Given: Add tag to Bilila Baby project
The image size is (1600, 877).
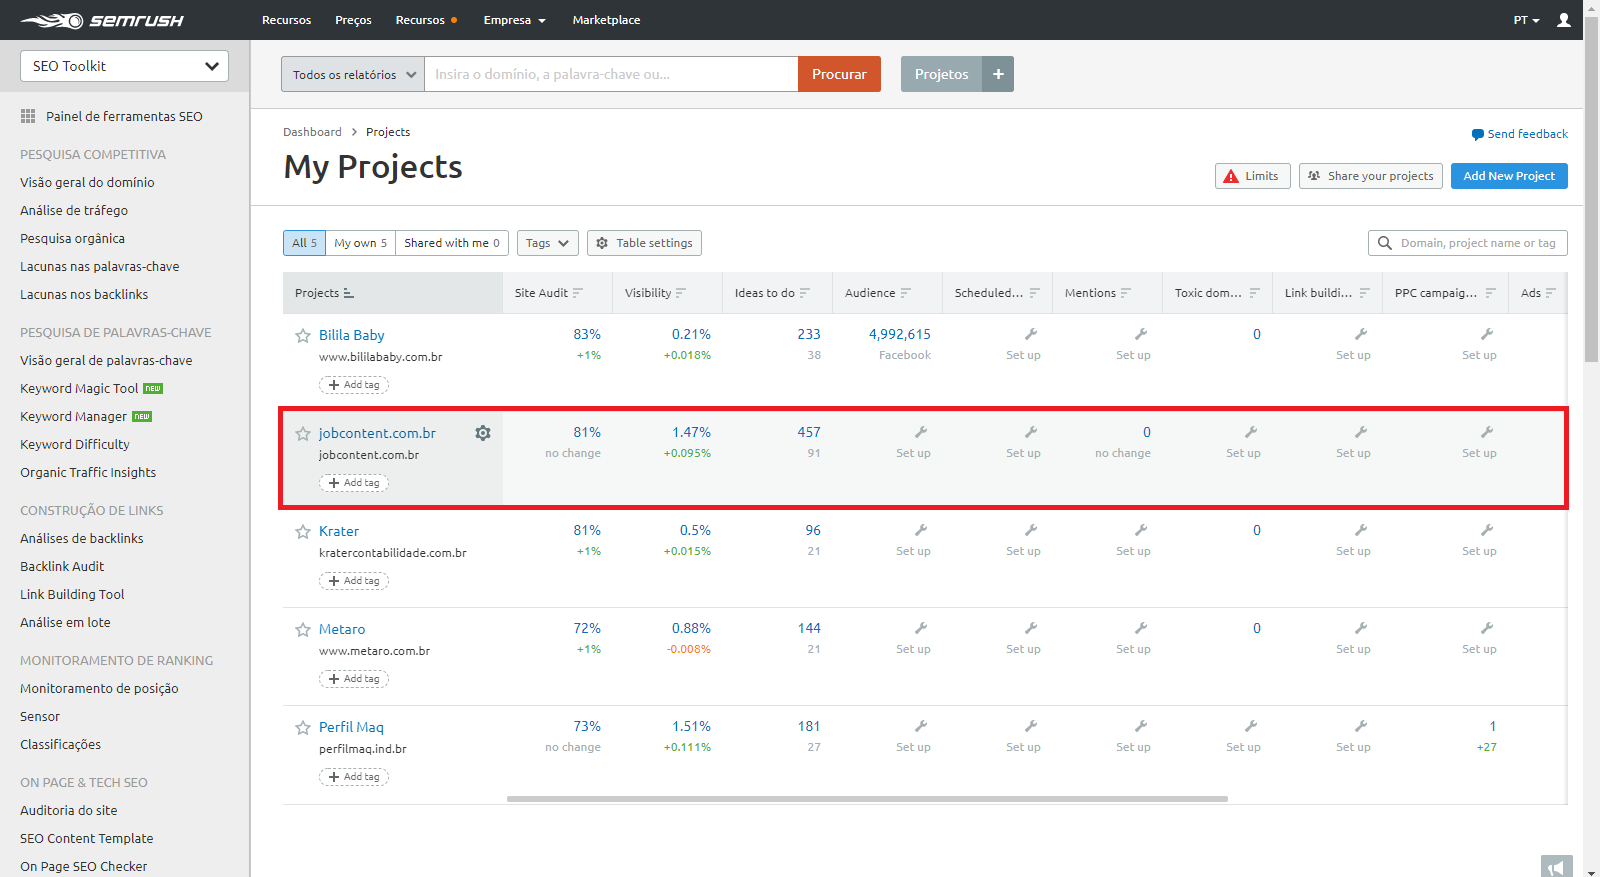Looking at the screenshot, I should coord(354,385).
